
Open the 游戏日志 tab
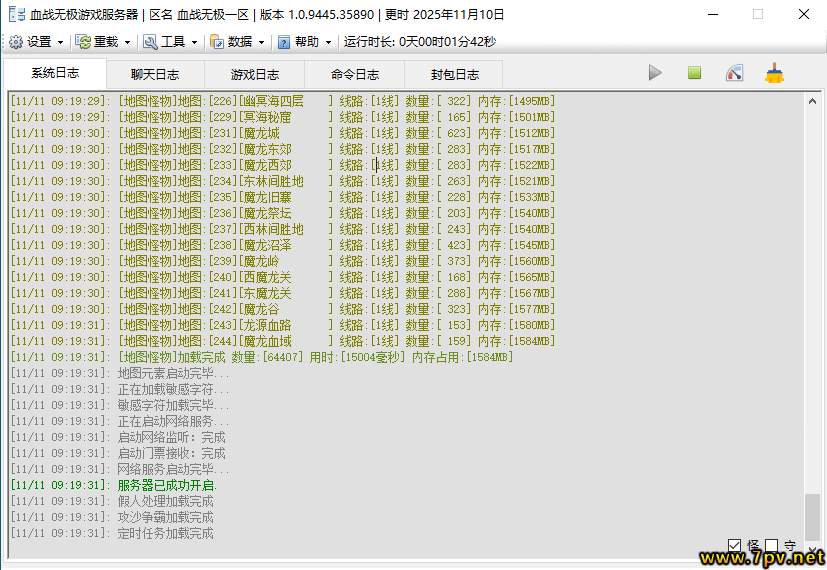pyautogui.click(x=255, y=75)
